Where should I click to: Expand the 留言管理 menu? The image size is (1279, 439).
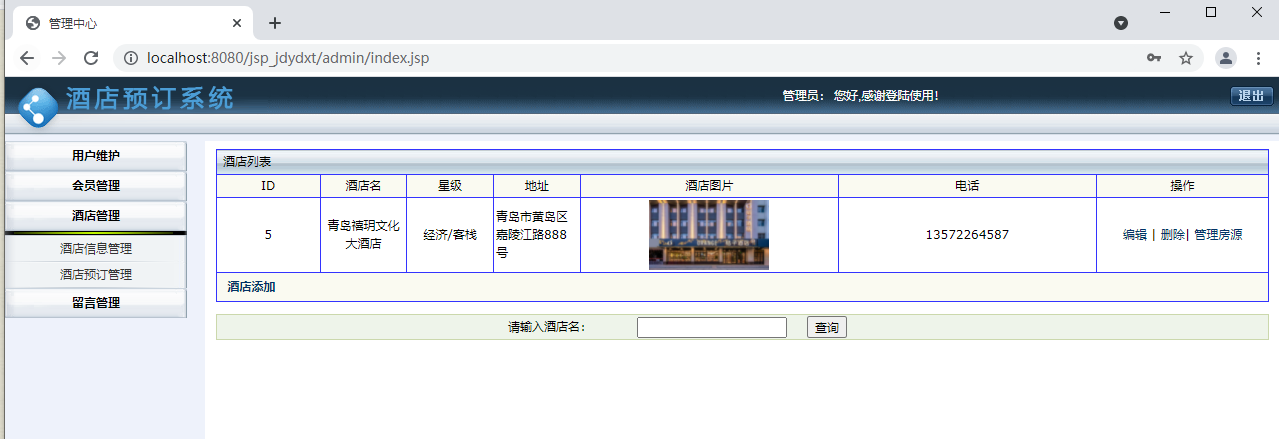pos(96,303)
